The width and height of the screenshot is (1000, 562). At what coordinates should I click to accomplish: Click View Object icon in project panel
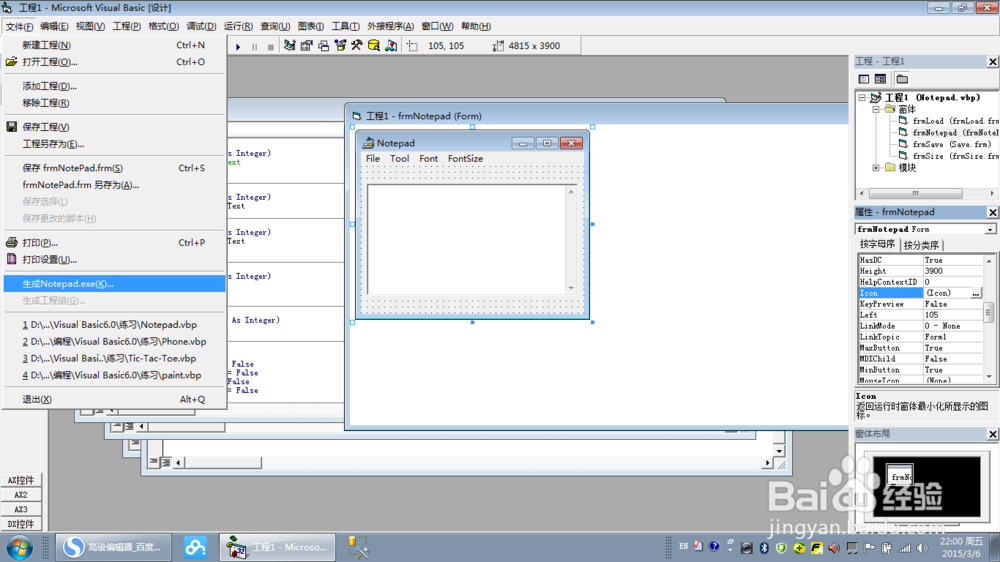coord(881,79)
